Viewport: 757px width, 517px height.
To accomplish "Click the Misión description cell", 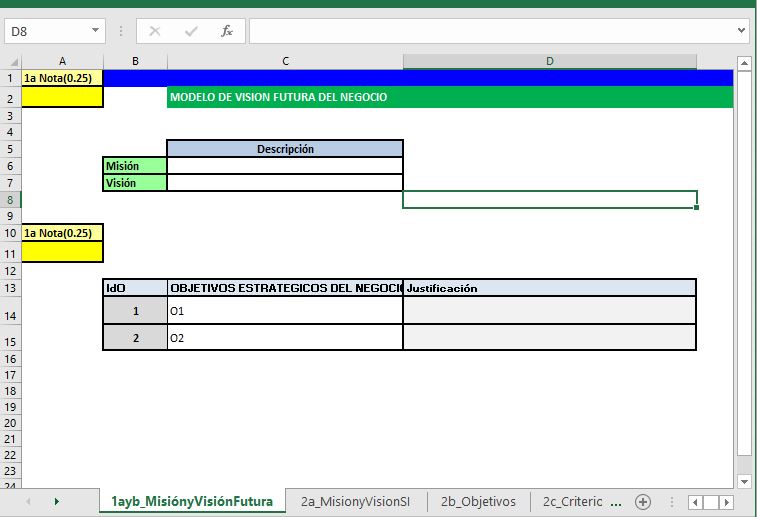I will pos(285,166).
